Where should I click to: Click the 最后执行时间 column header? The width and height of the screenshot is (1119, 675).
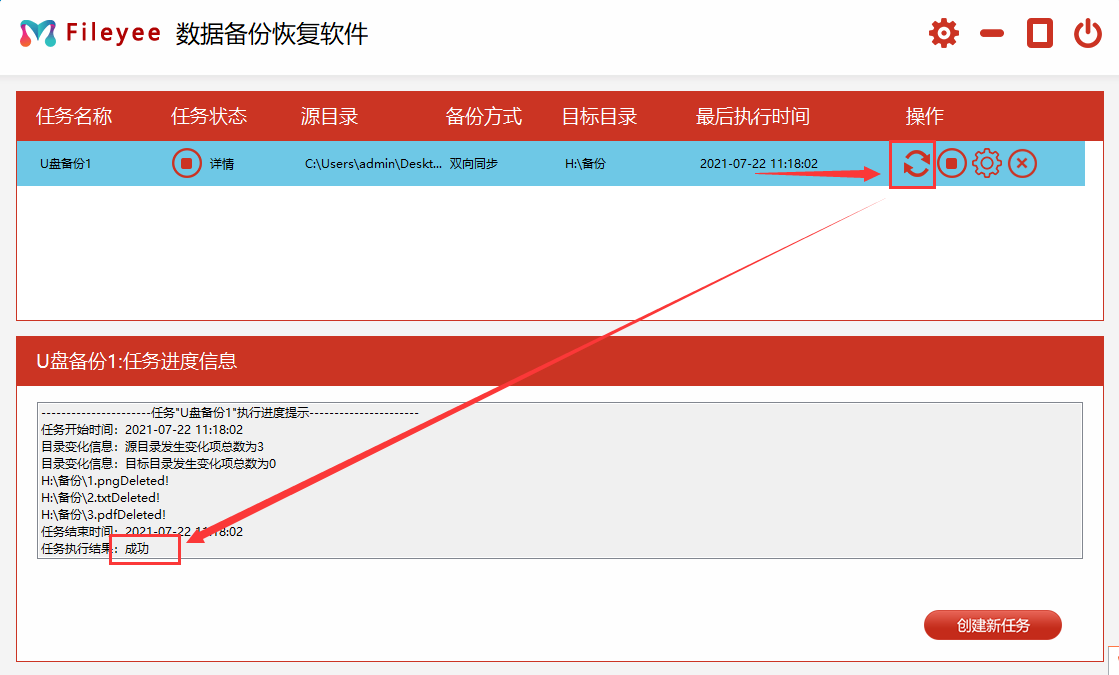tap(752, 116)
